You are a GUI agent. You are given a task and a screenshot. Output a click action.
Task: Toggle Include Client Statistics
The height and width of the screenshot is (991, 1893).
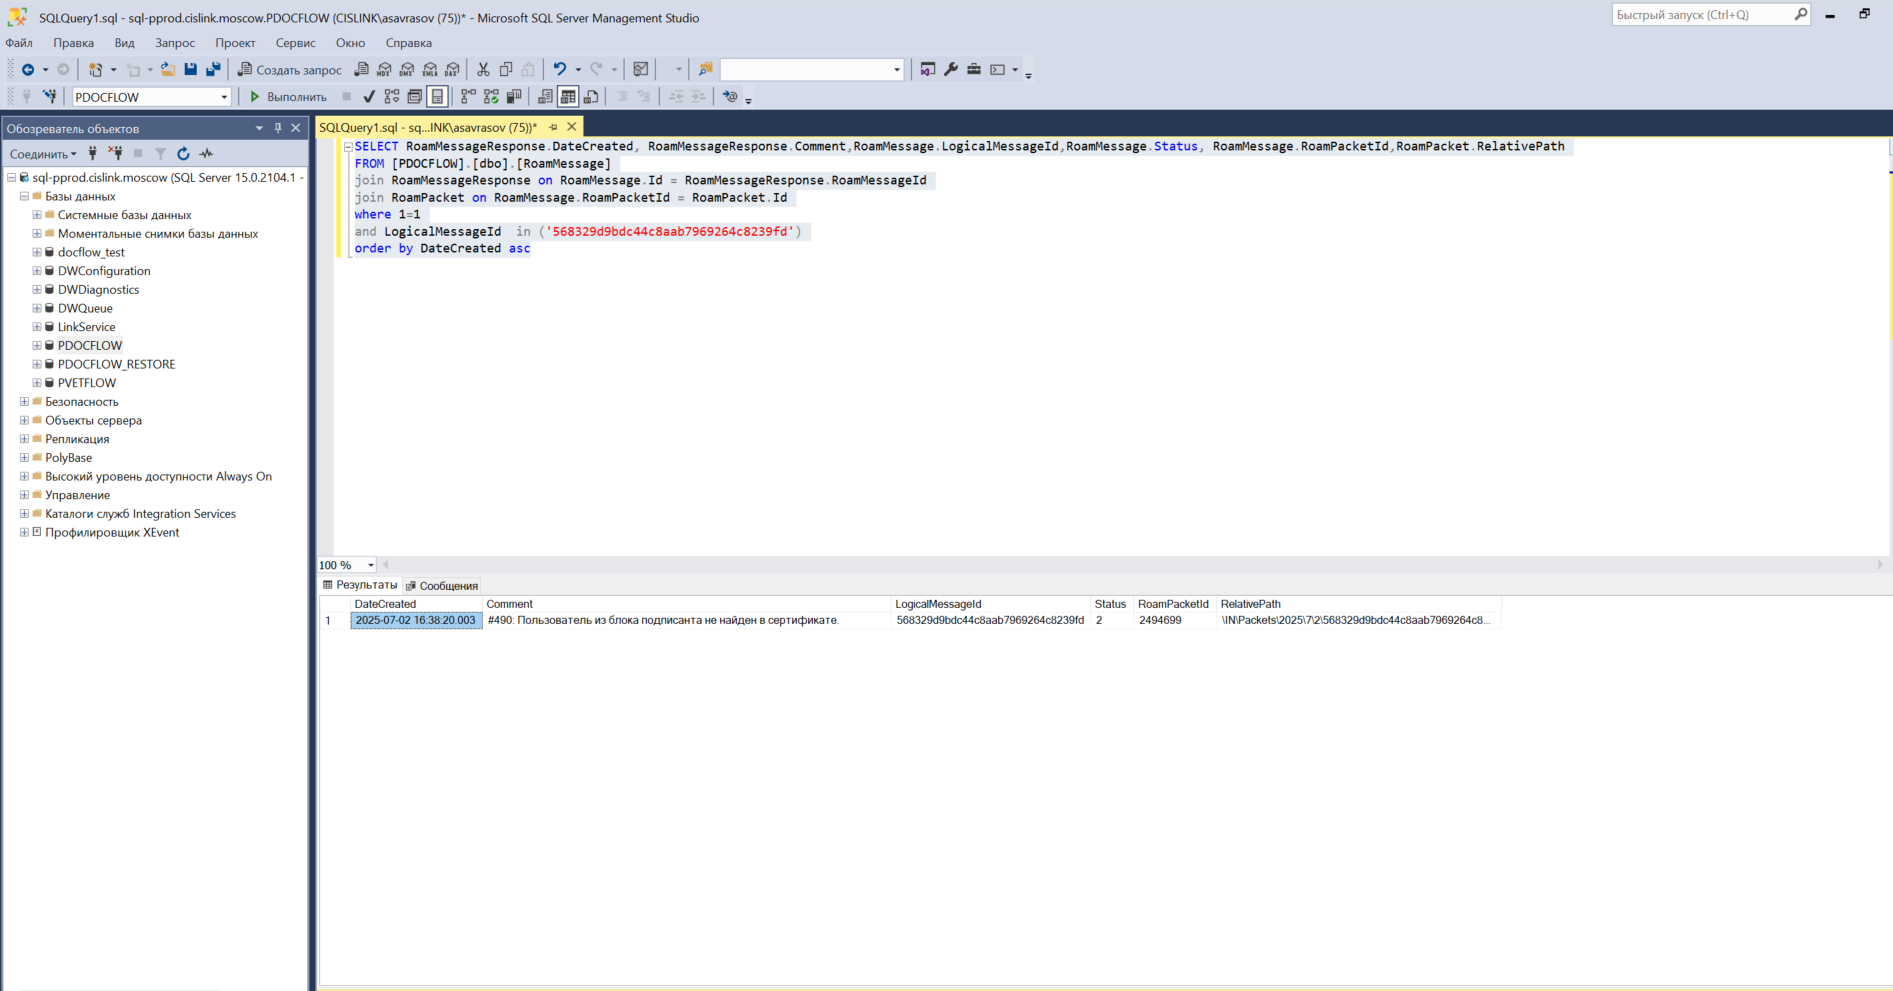[514, 97]
